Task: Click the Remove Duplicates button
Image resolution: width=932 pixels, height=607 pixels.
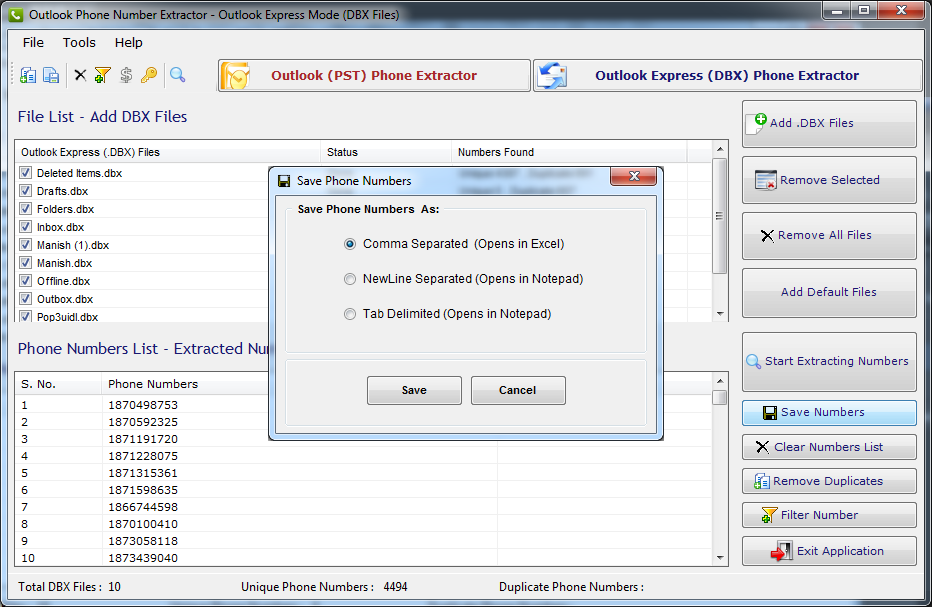Action: click(829, 481)
